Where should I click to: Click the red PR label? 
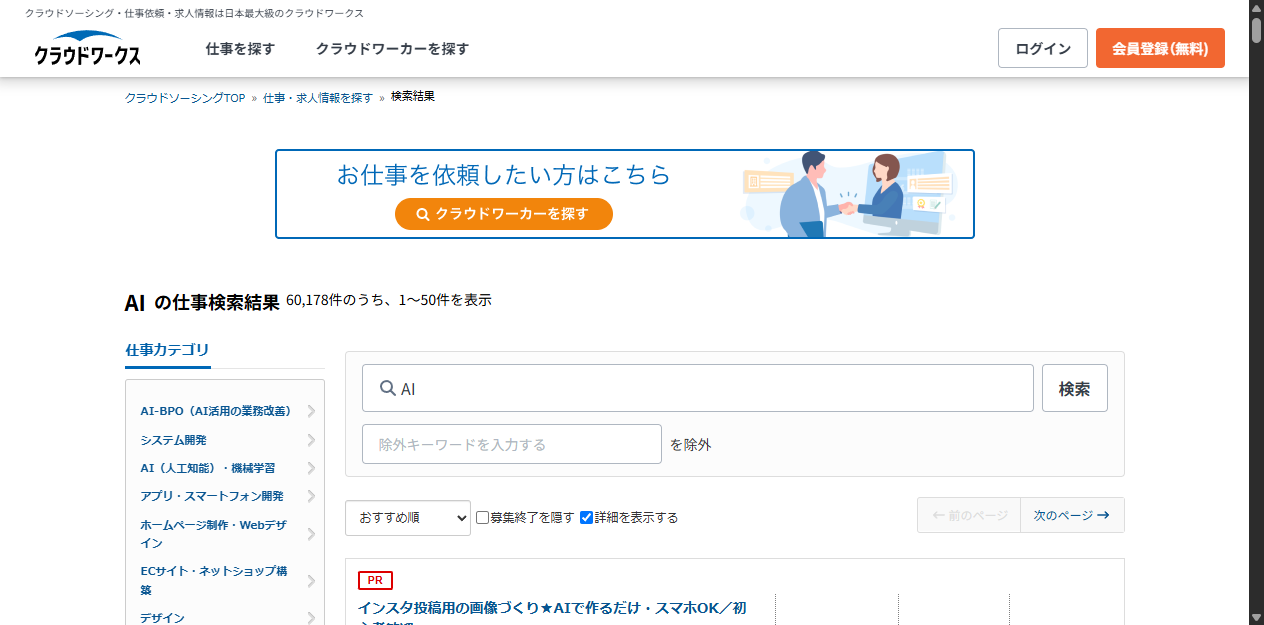click(375, 580)
